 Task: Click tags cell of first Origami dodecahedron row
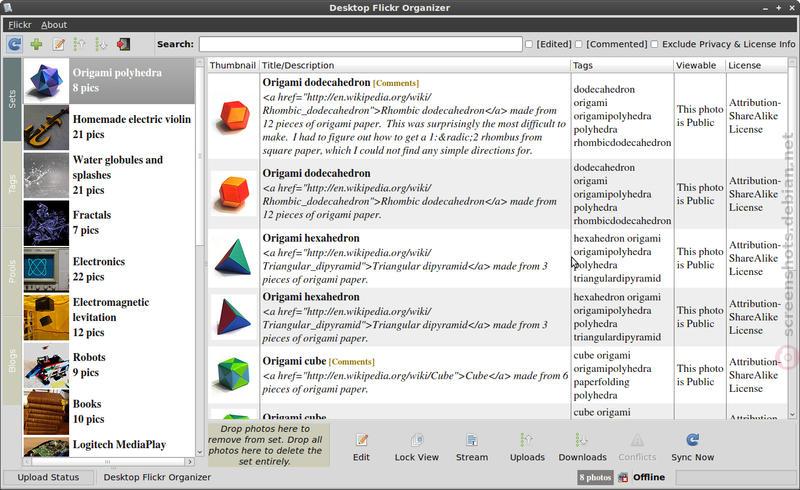coord(622,116)
